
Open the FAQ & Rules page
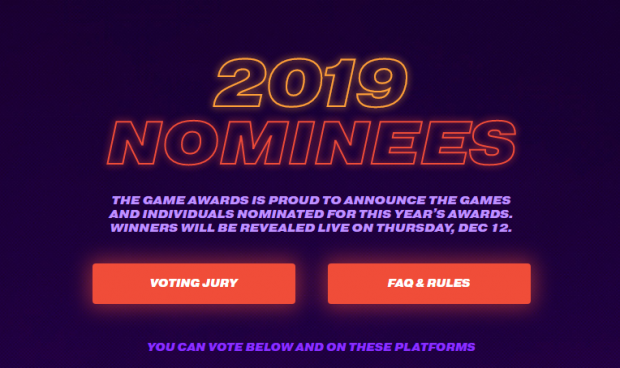[429, 283]
